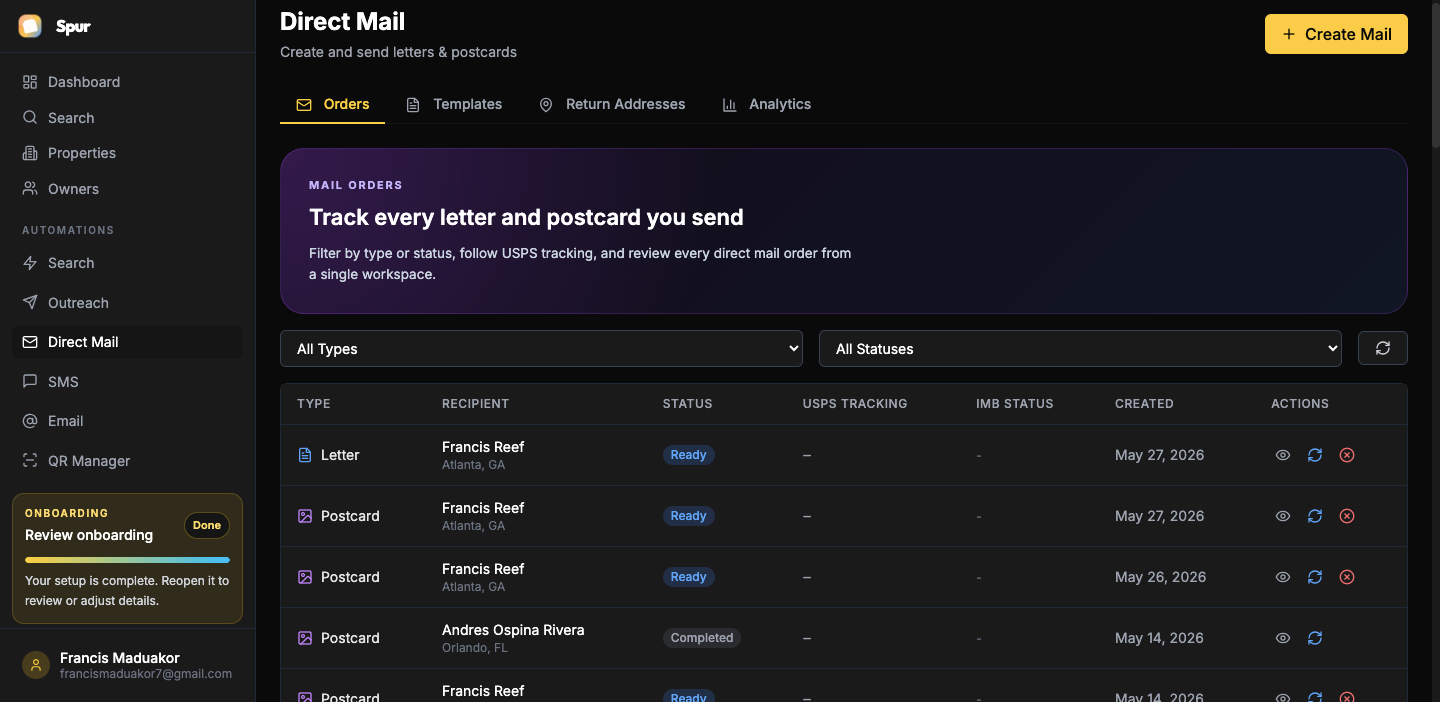The width and height of the screenshot is (1440, 702).
Task: Cancel the May 27 Postcard order
Action: pos(1347,516)
